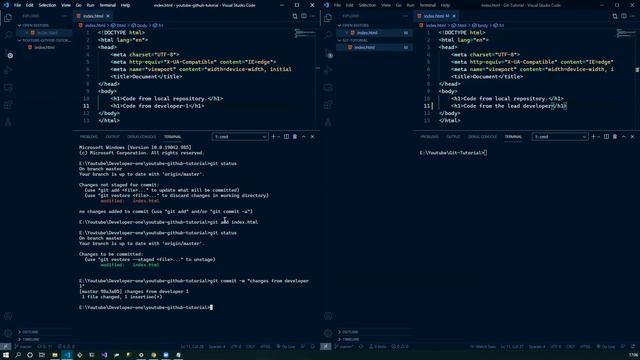Click Go Live in left window status bar
Viewport: 640px width, 360px height.
click(x=286, y=347)
